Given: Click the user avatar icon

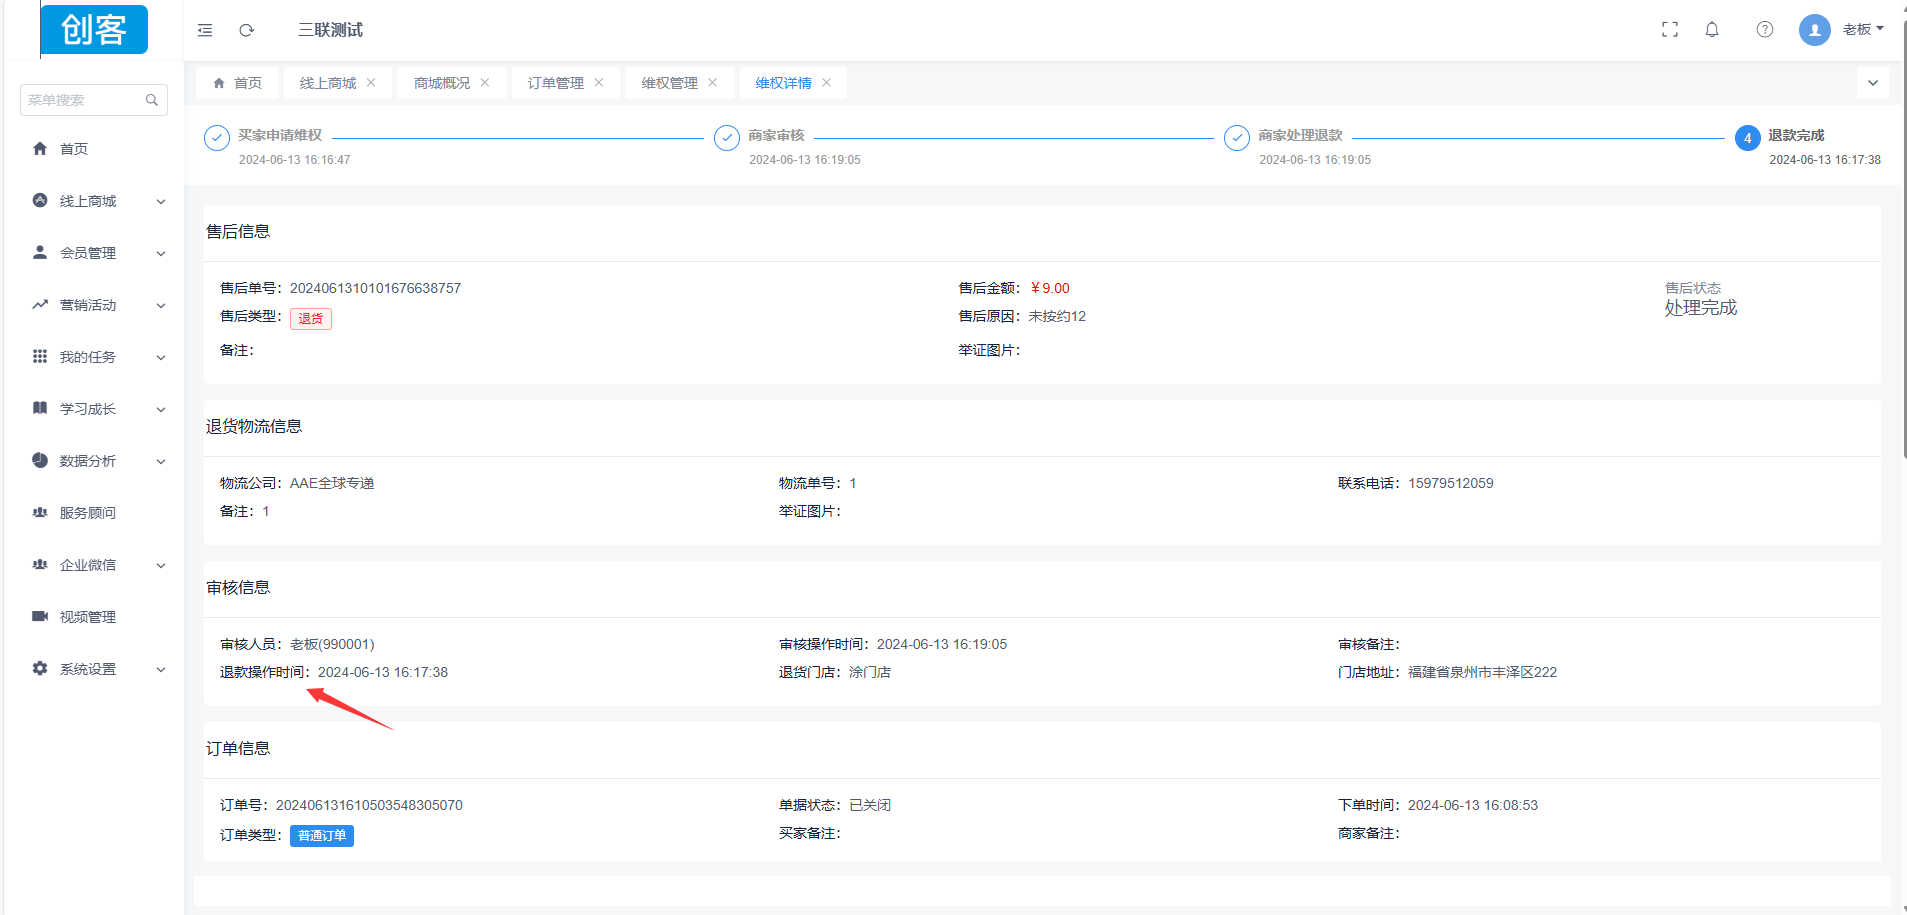Looking at the screenshot, I should coord(1814,30).
